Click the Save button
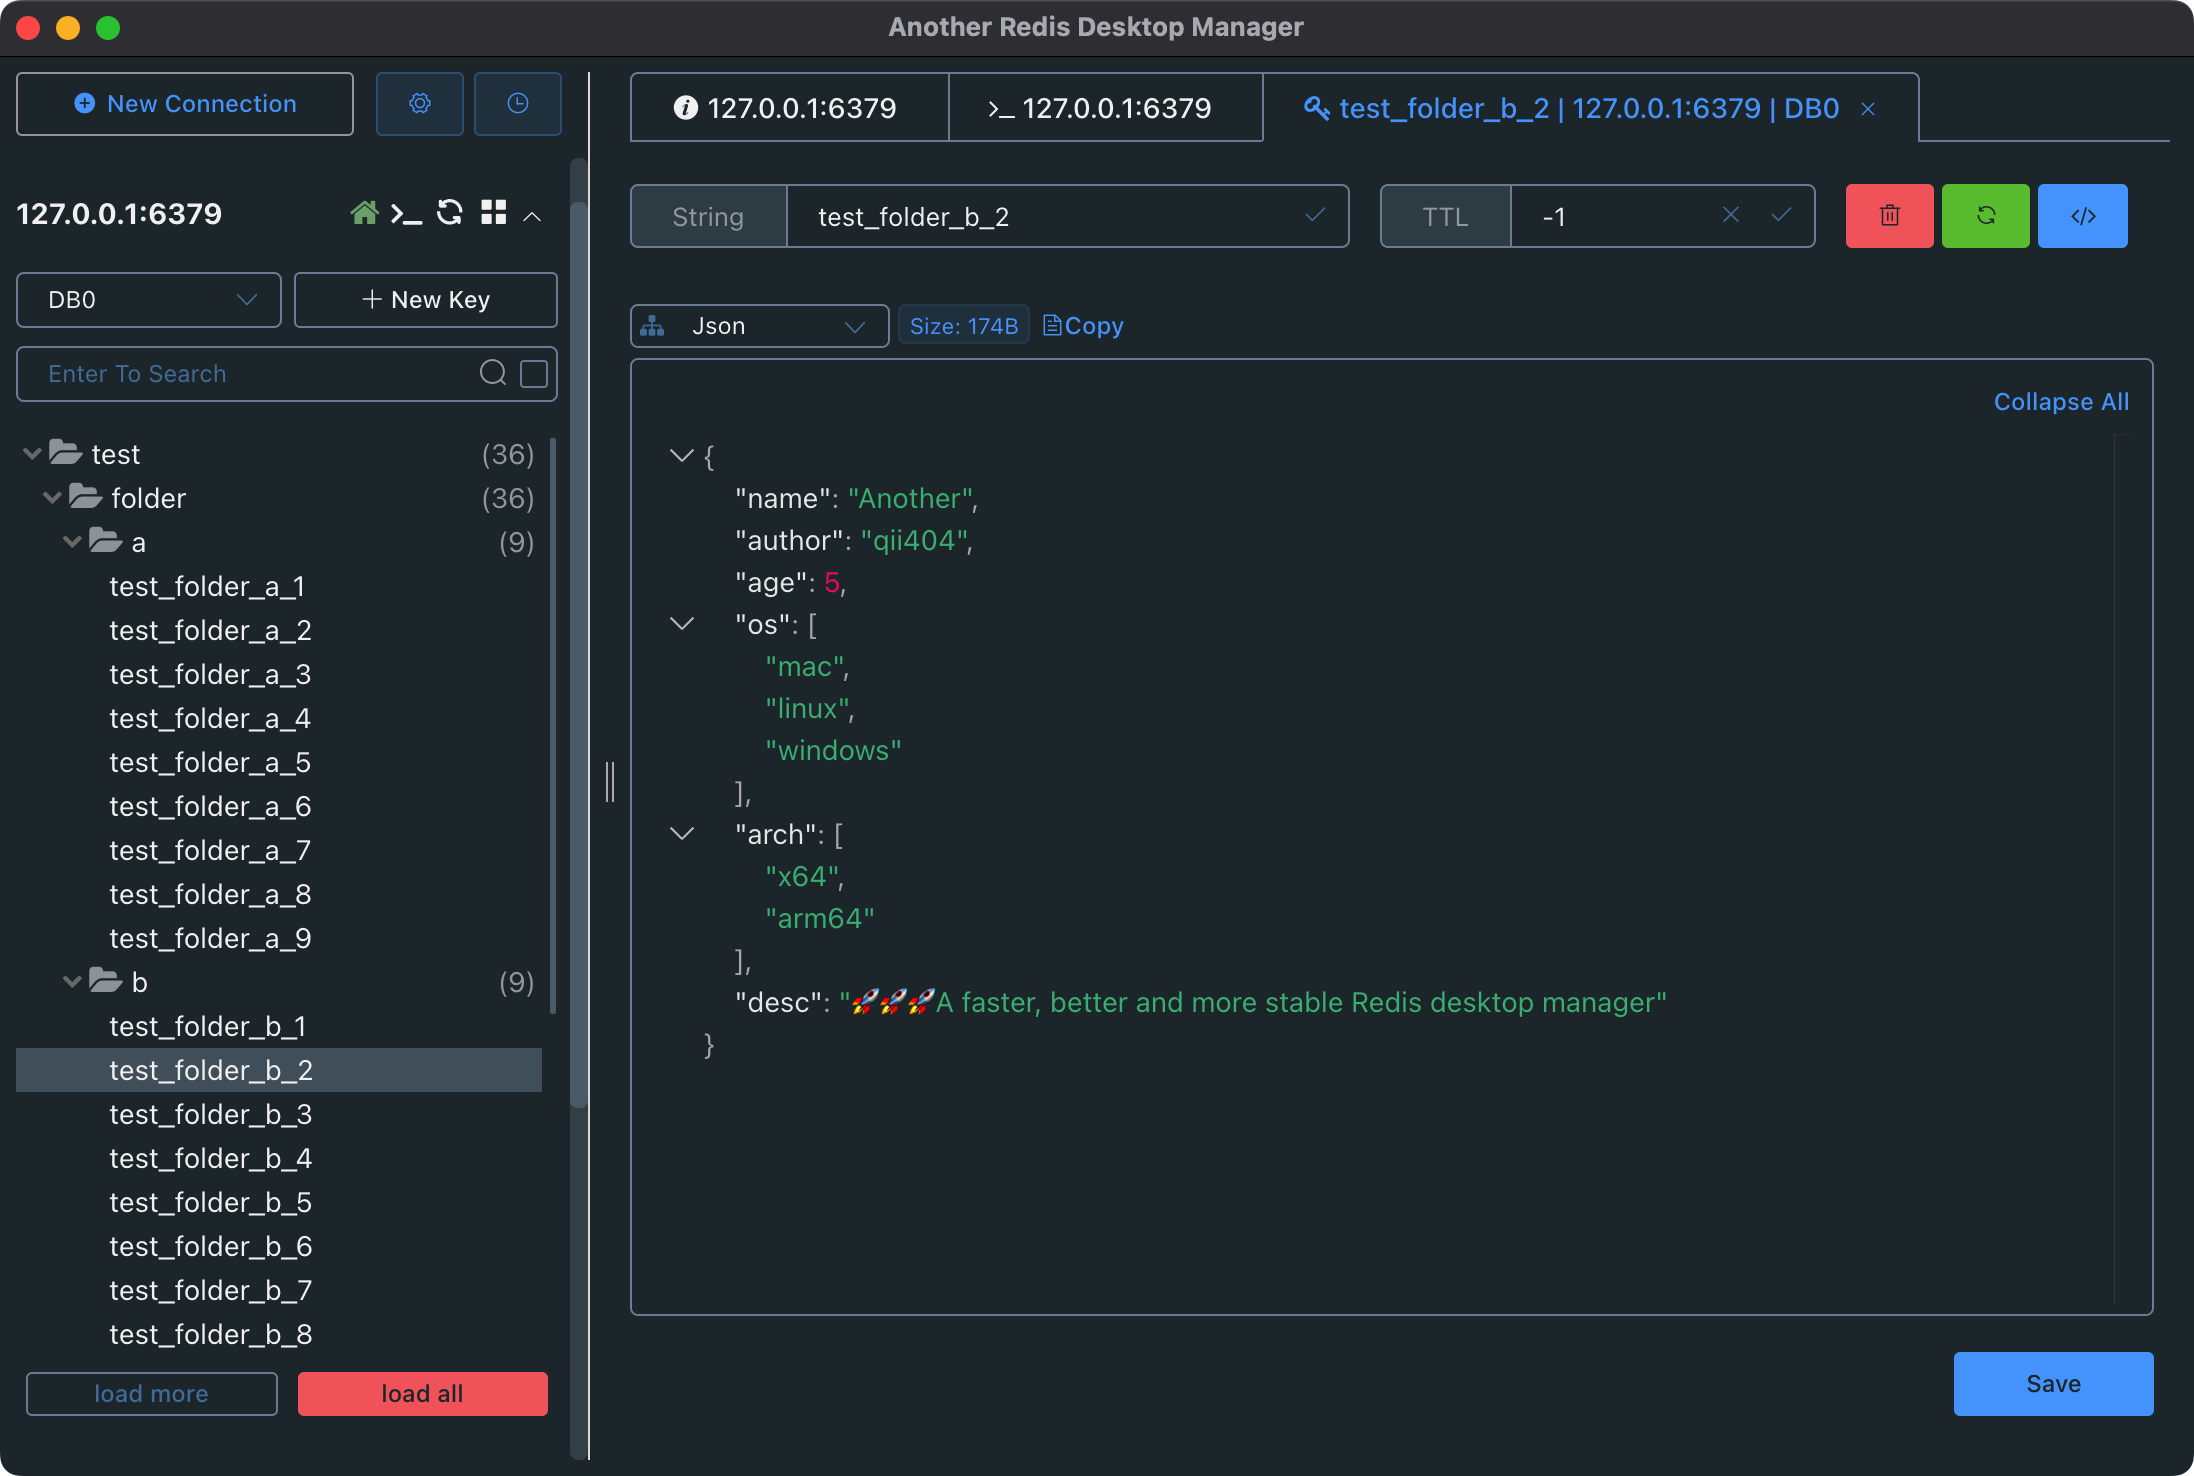The width and height of the screenshot is (2194, 1476). [2052, 1382]
